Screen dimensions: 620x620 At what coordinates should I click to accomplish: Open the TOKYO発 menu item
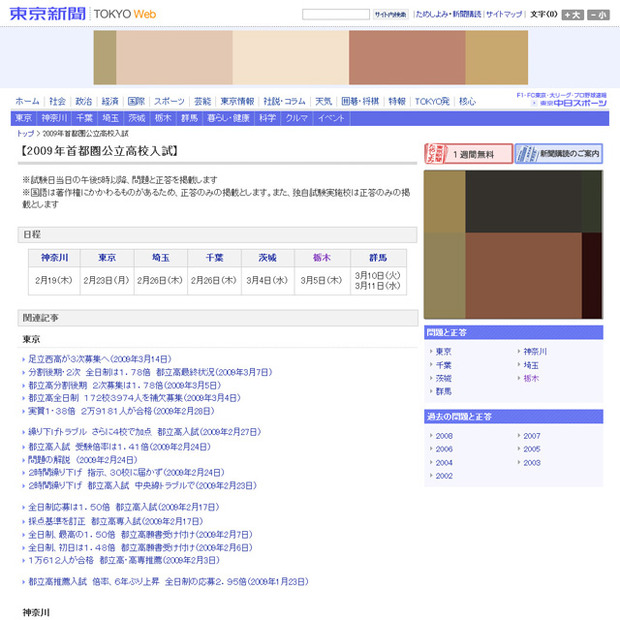pos(432,101)
